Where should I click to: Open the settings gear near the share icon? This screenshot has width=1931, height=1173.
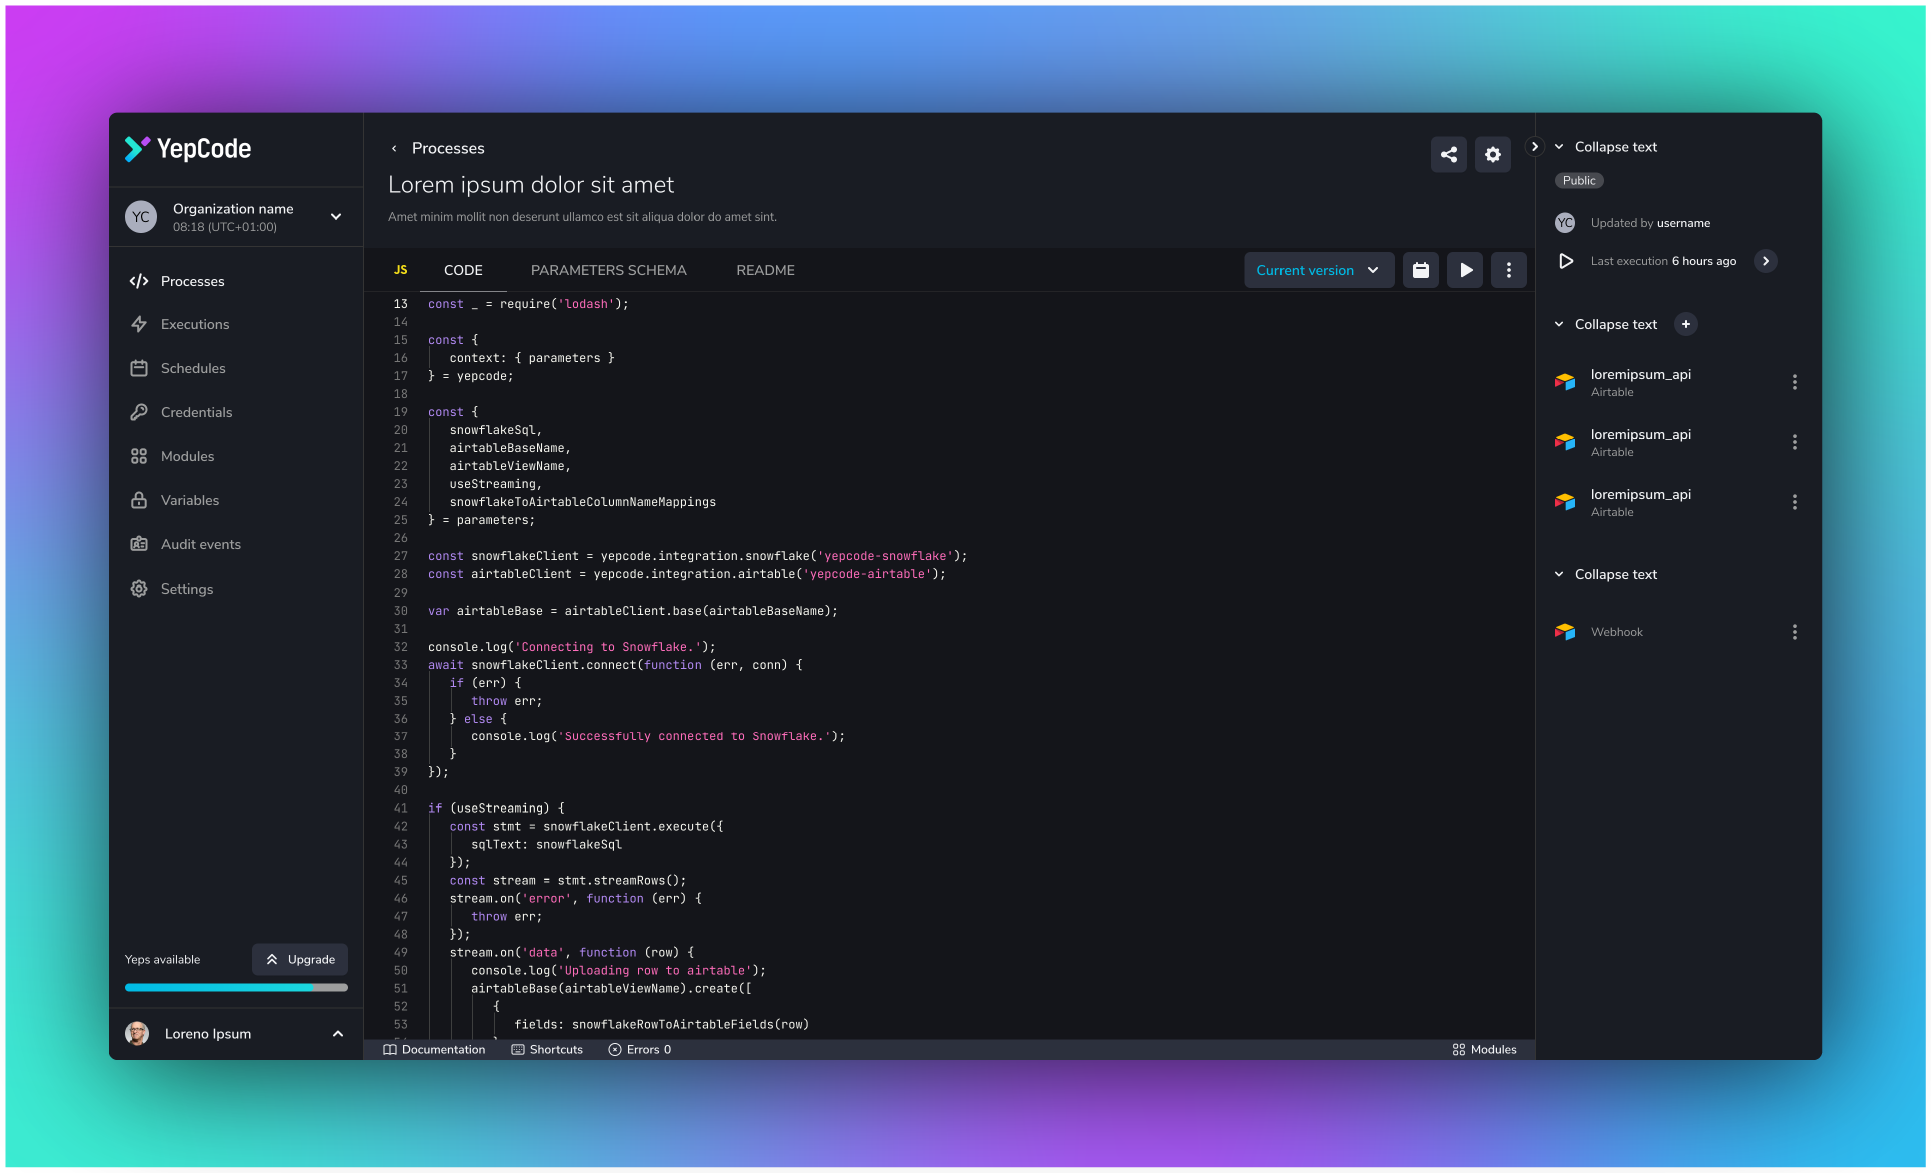pos(1493,154)
